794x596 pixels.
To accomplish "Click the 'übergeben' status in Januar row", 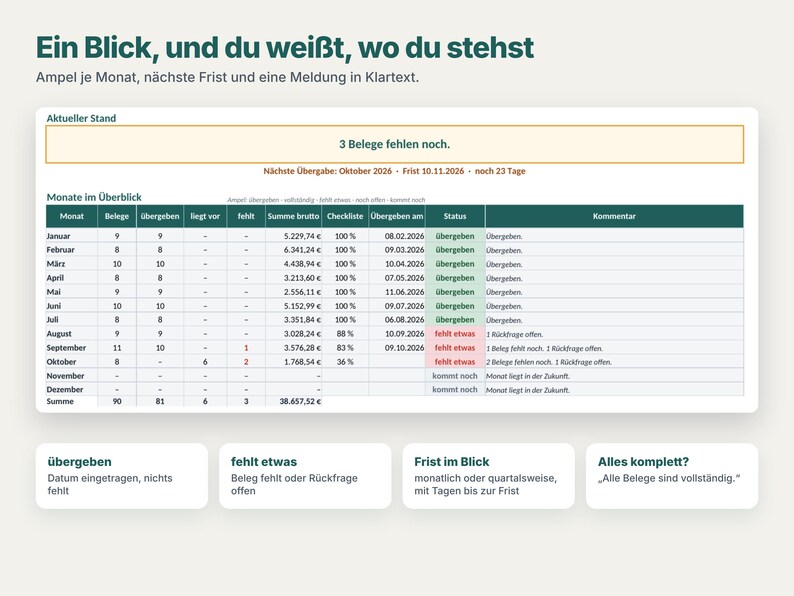I will coord(455,236).
